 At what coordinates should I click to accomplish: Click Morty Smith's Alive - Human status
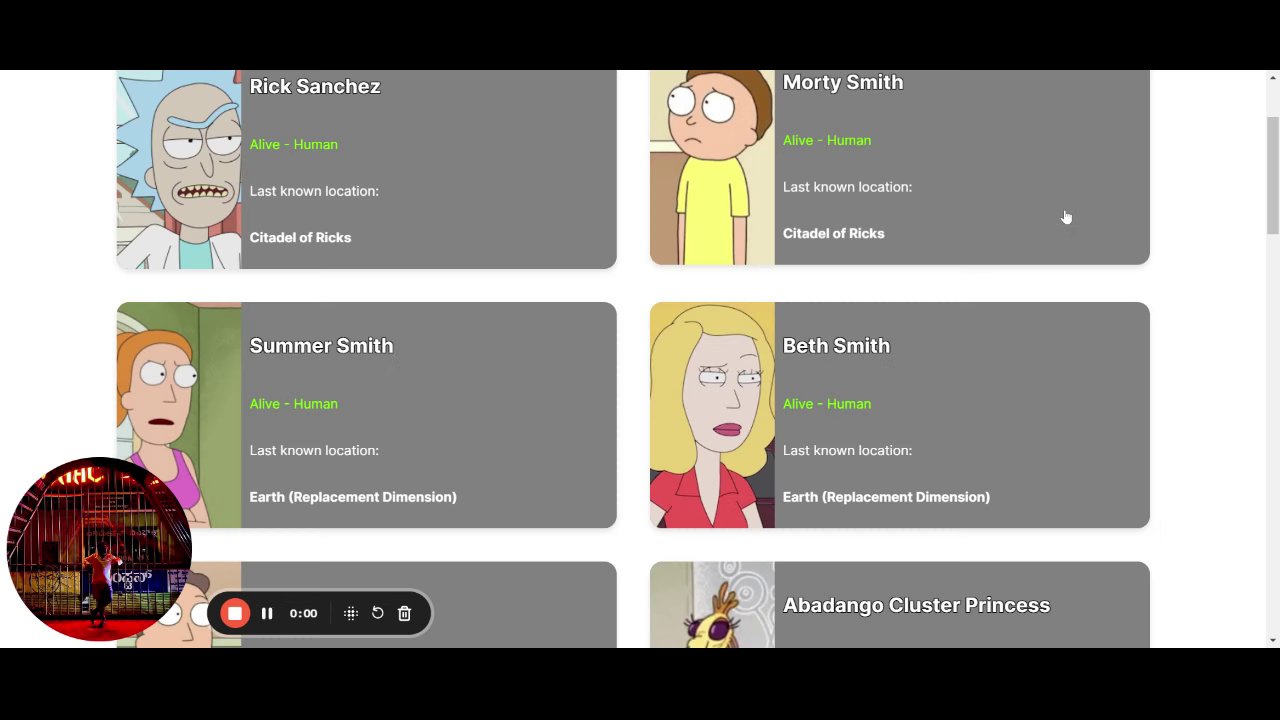tap(827, 140)
